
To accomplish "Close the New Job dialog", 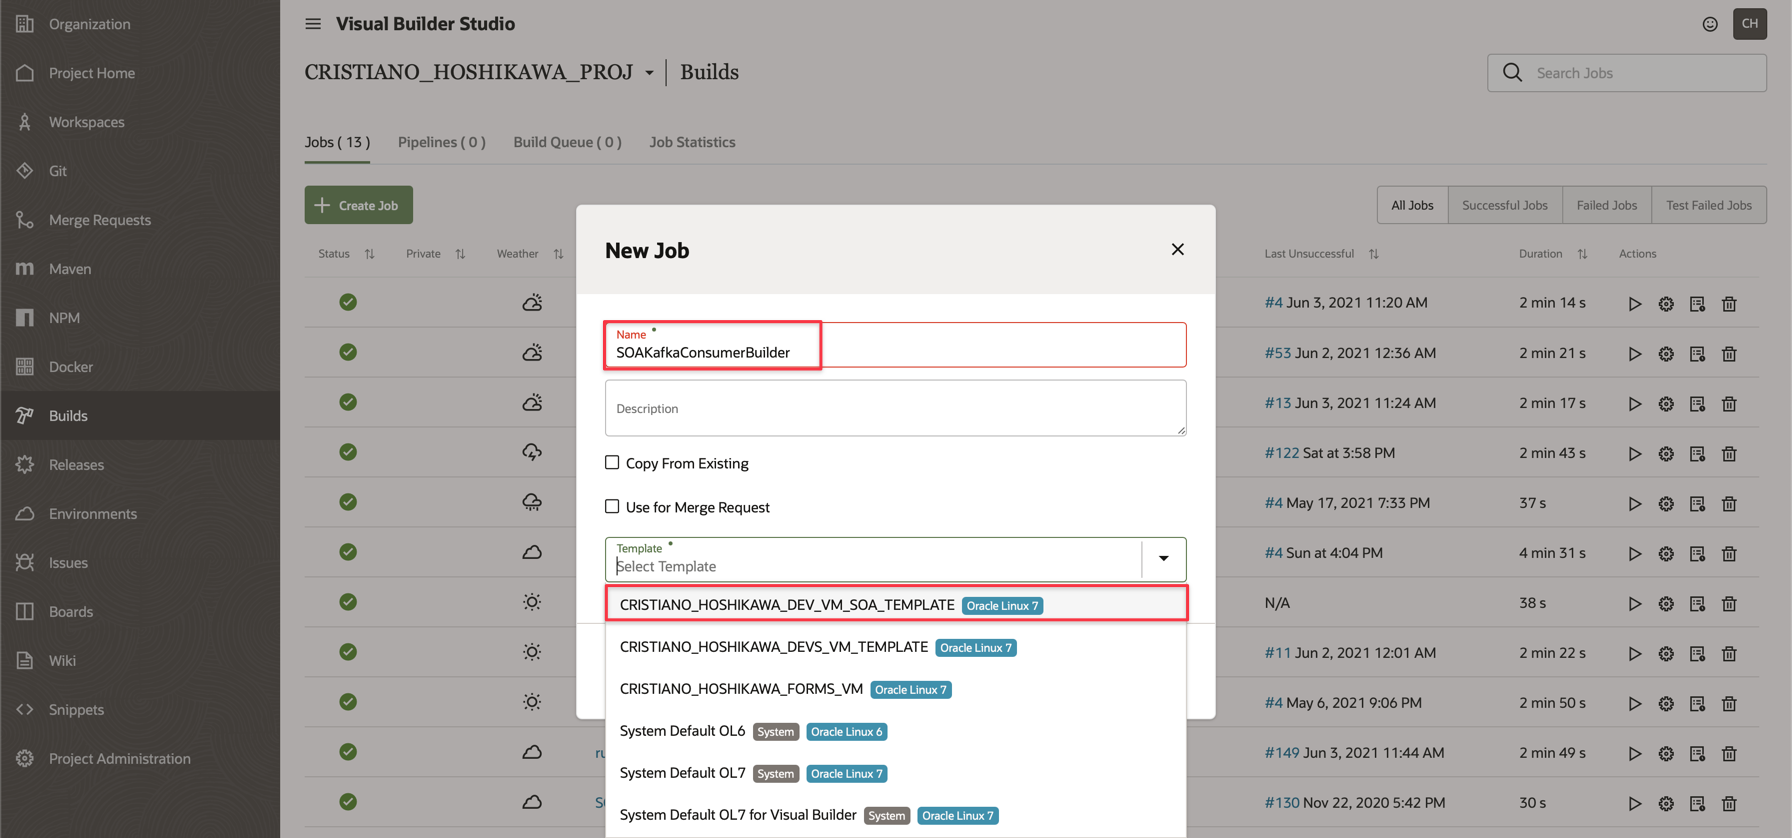I will [x=1178, y=249].
